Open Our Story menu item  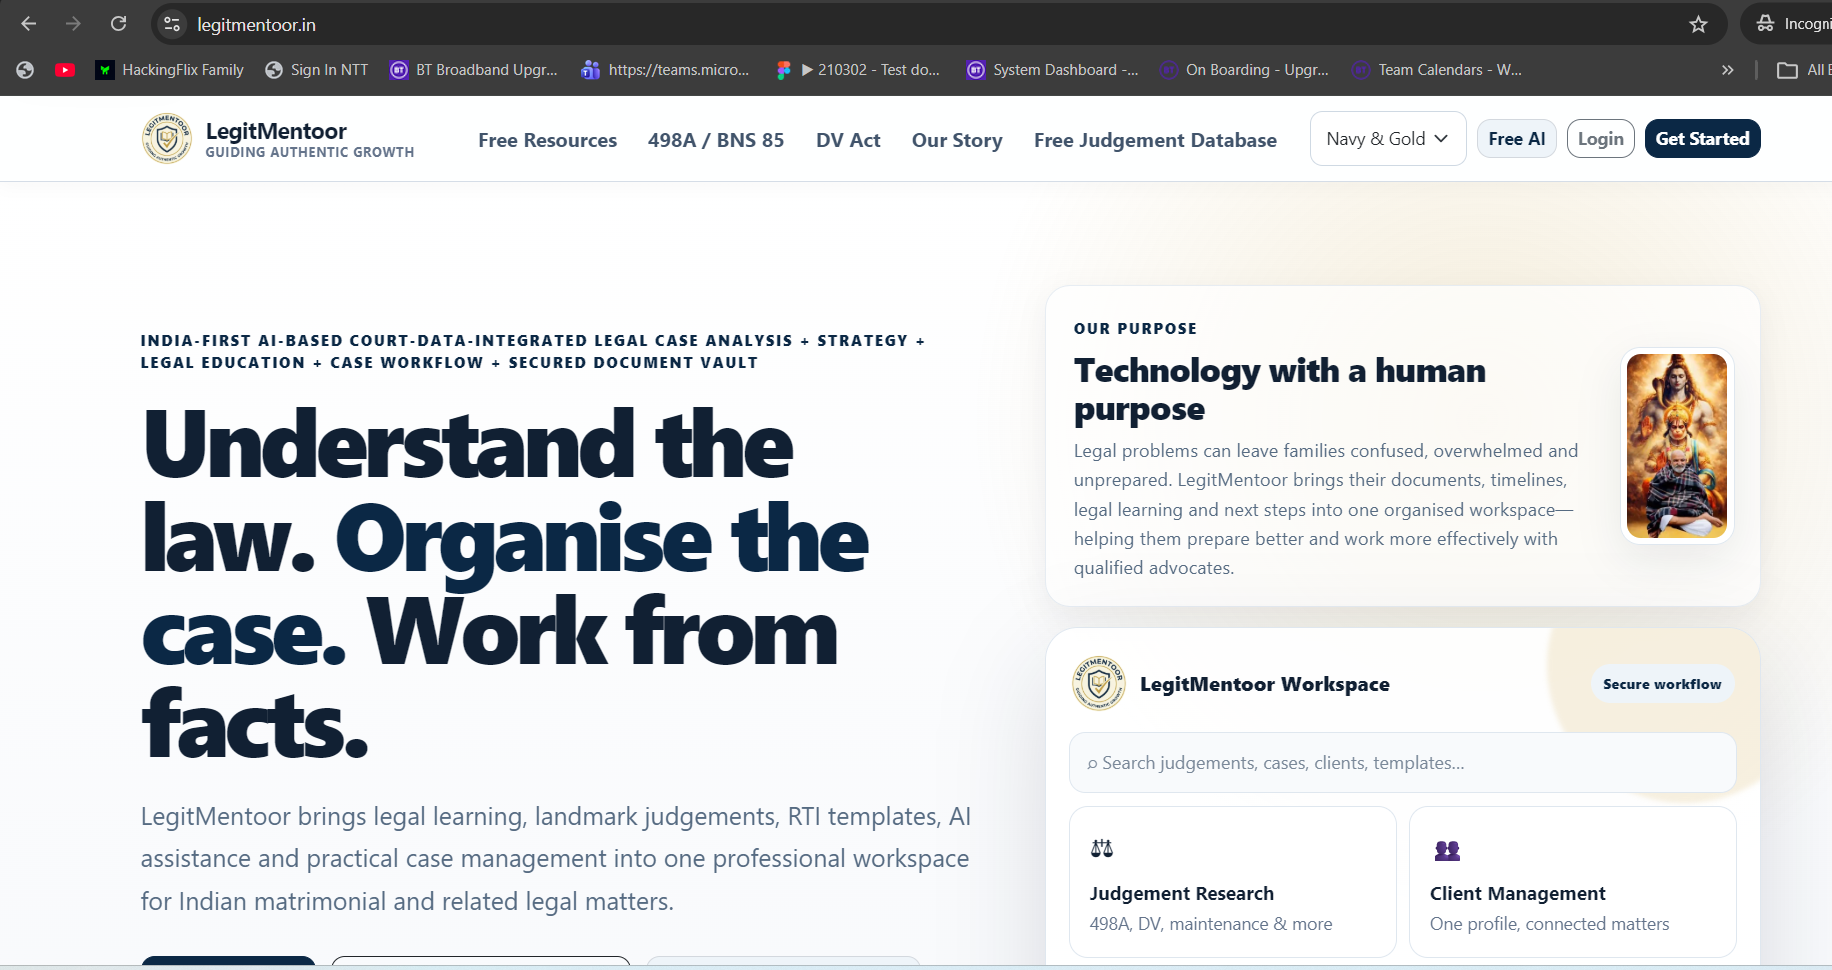coord(957,140)
